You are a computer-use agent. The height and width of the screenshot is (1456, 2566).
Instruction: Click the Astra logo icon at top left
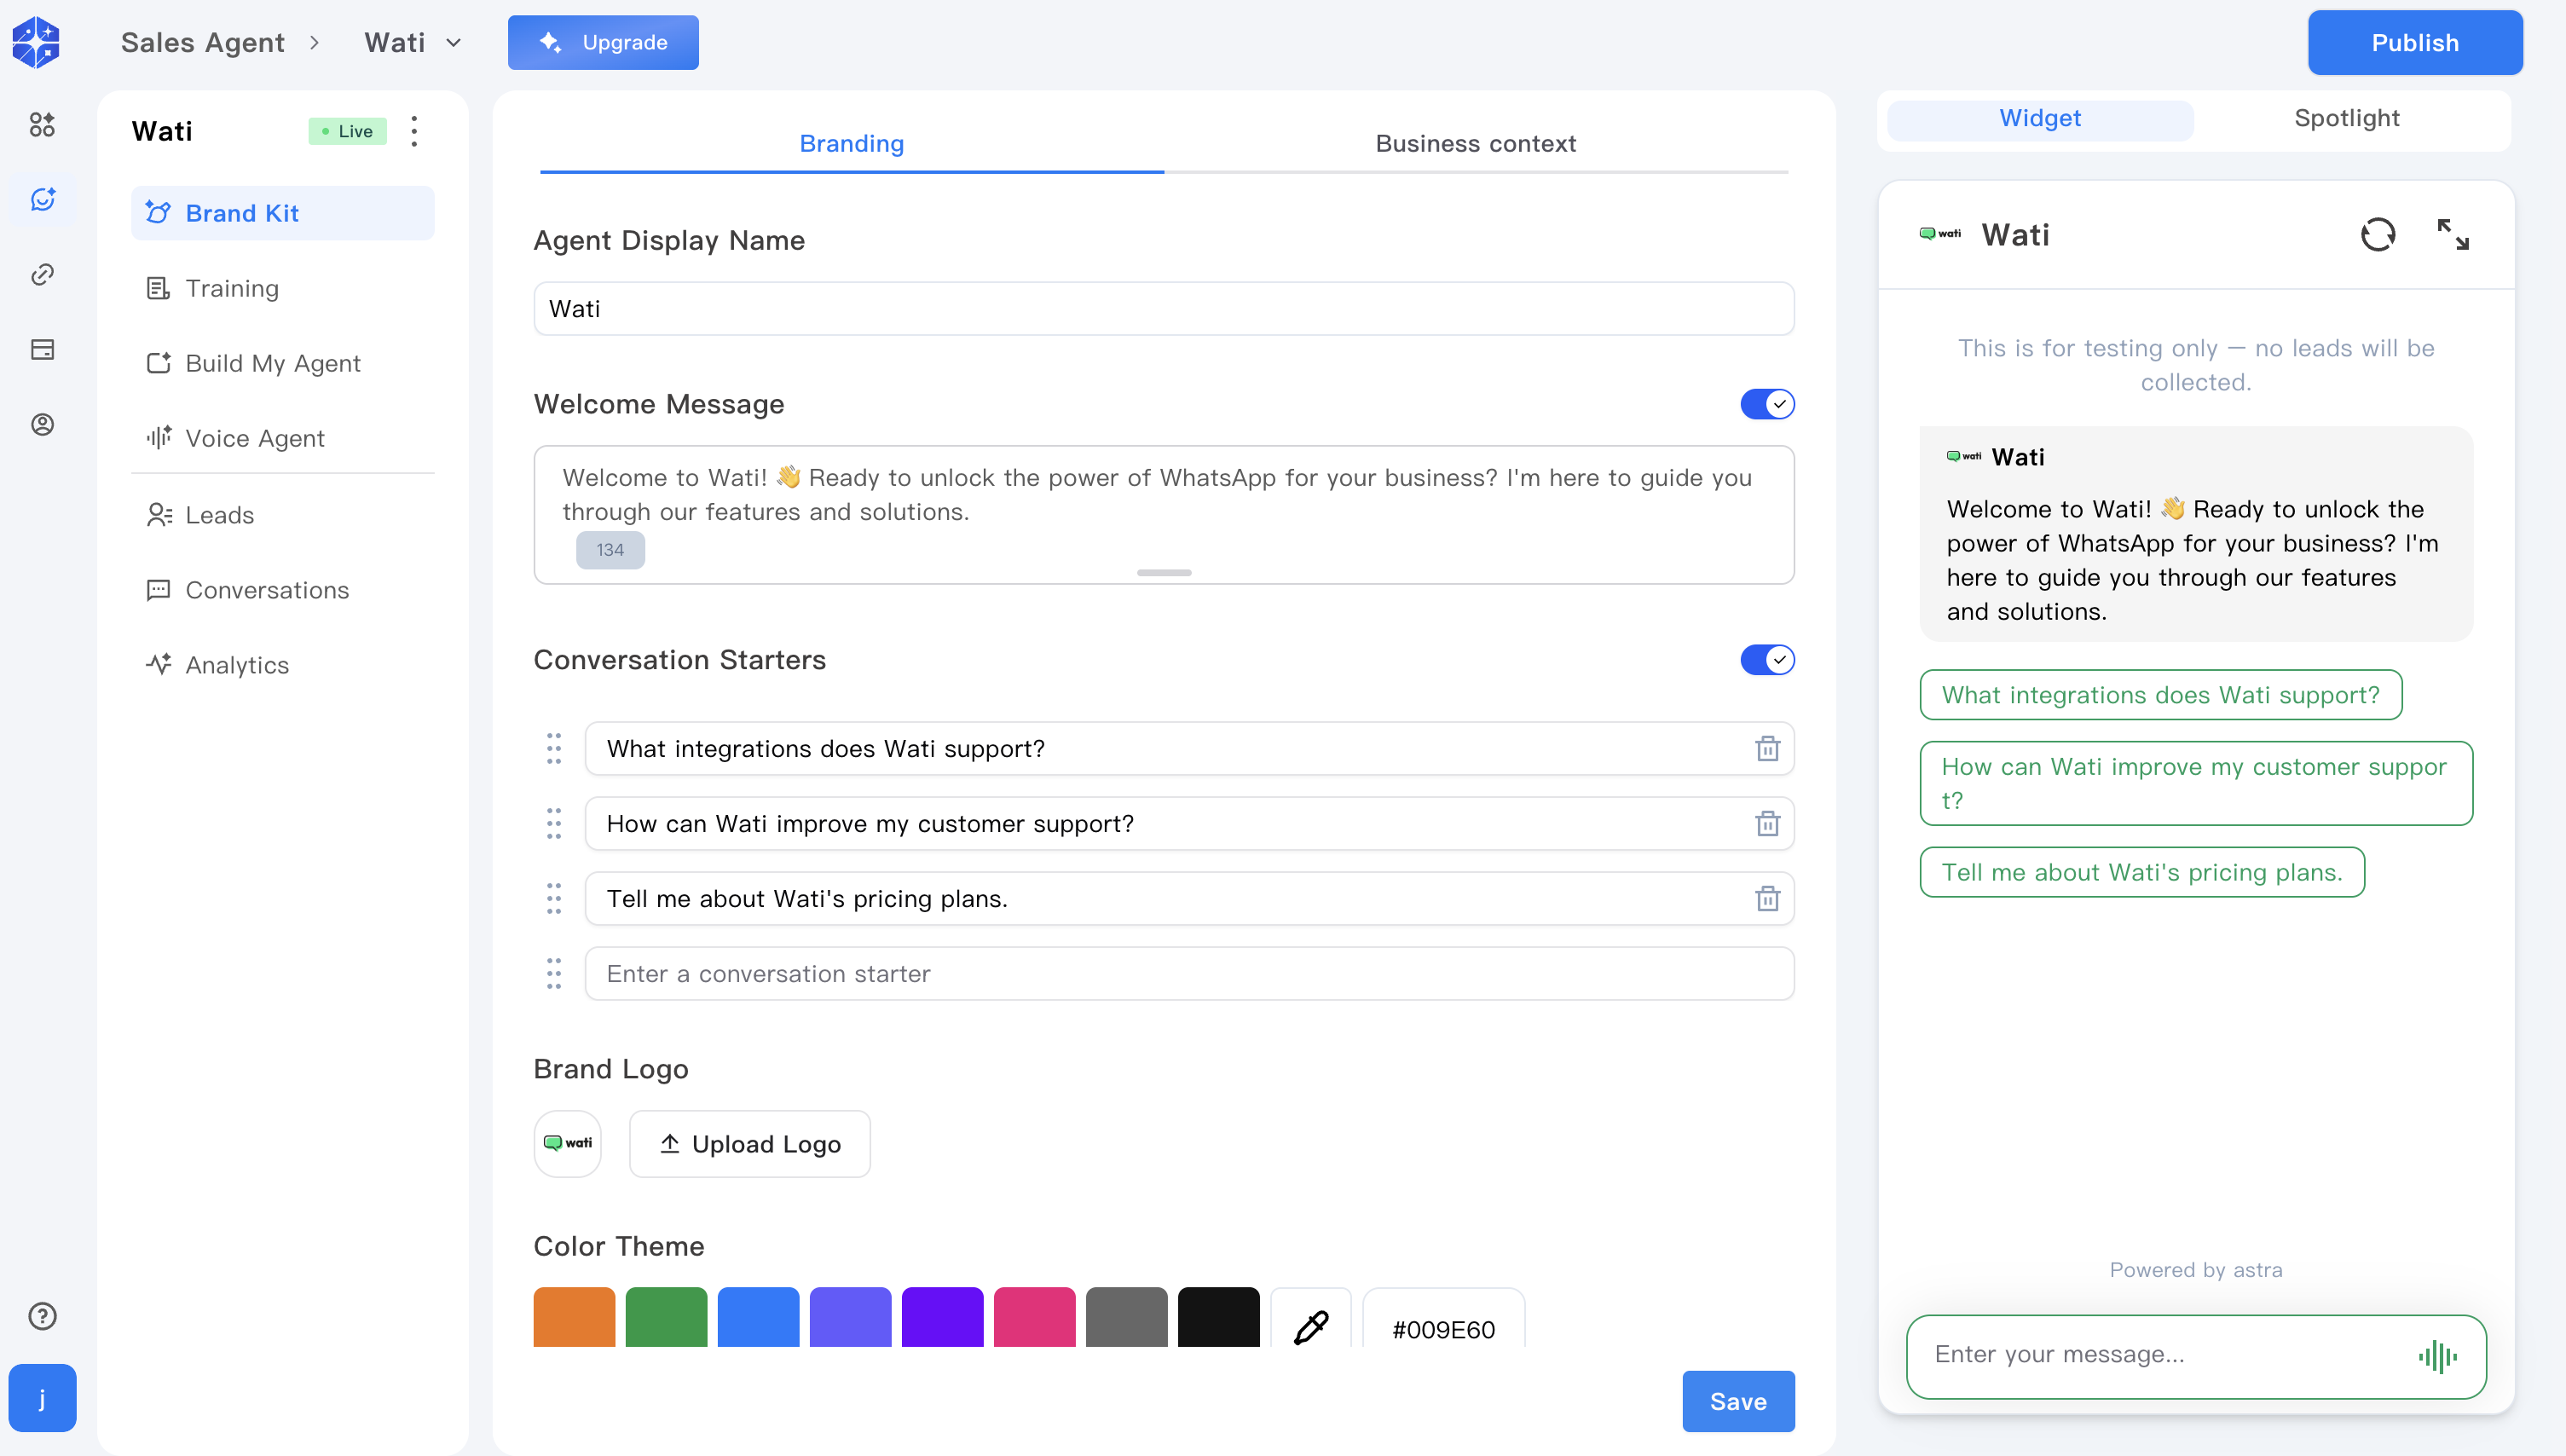pos(36,42)
